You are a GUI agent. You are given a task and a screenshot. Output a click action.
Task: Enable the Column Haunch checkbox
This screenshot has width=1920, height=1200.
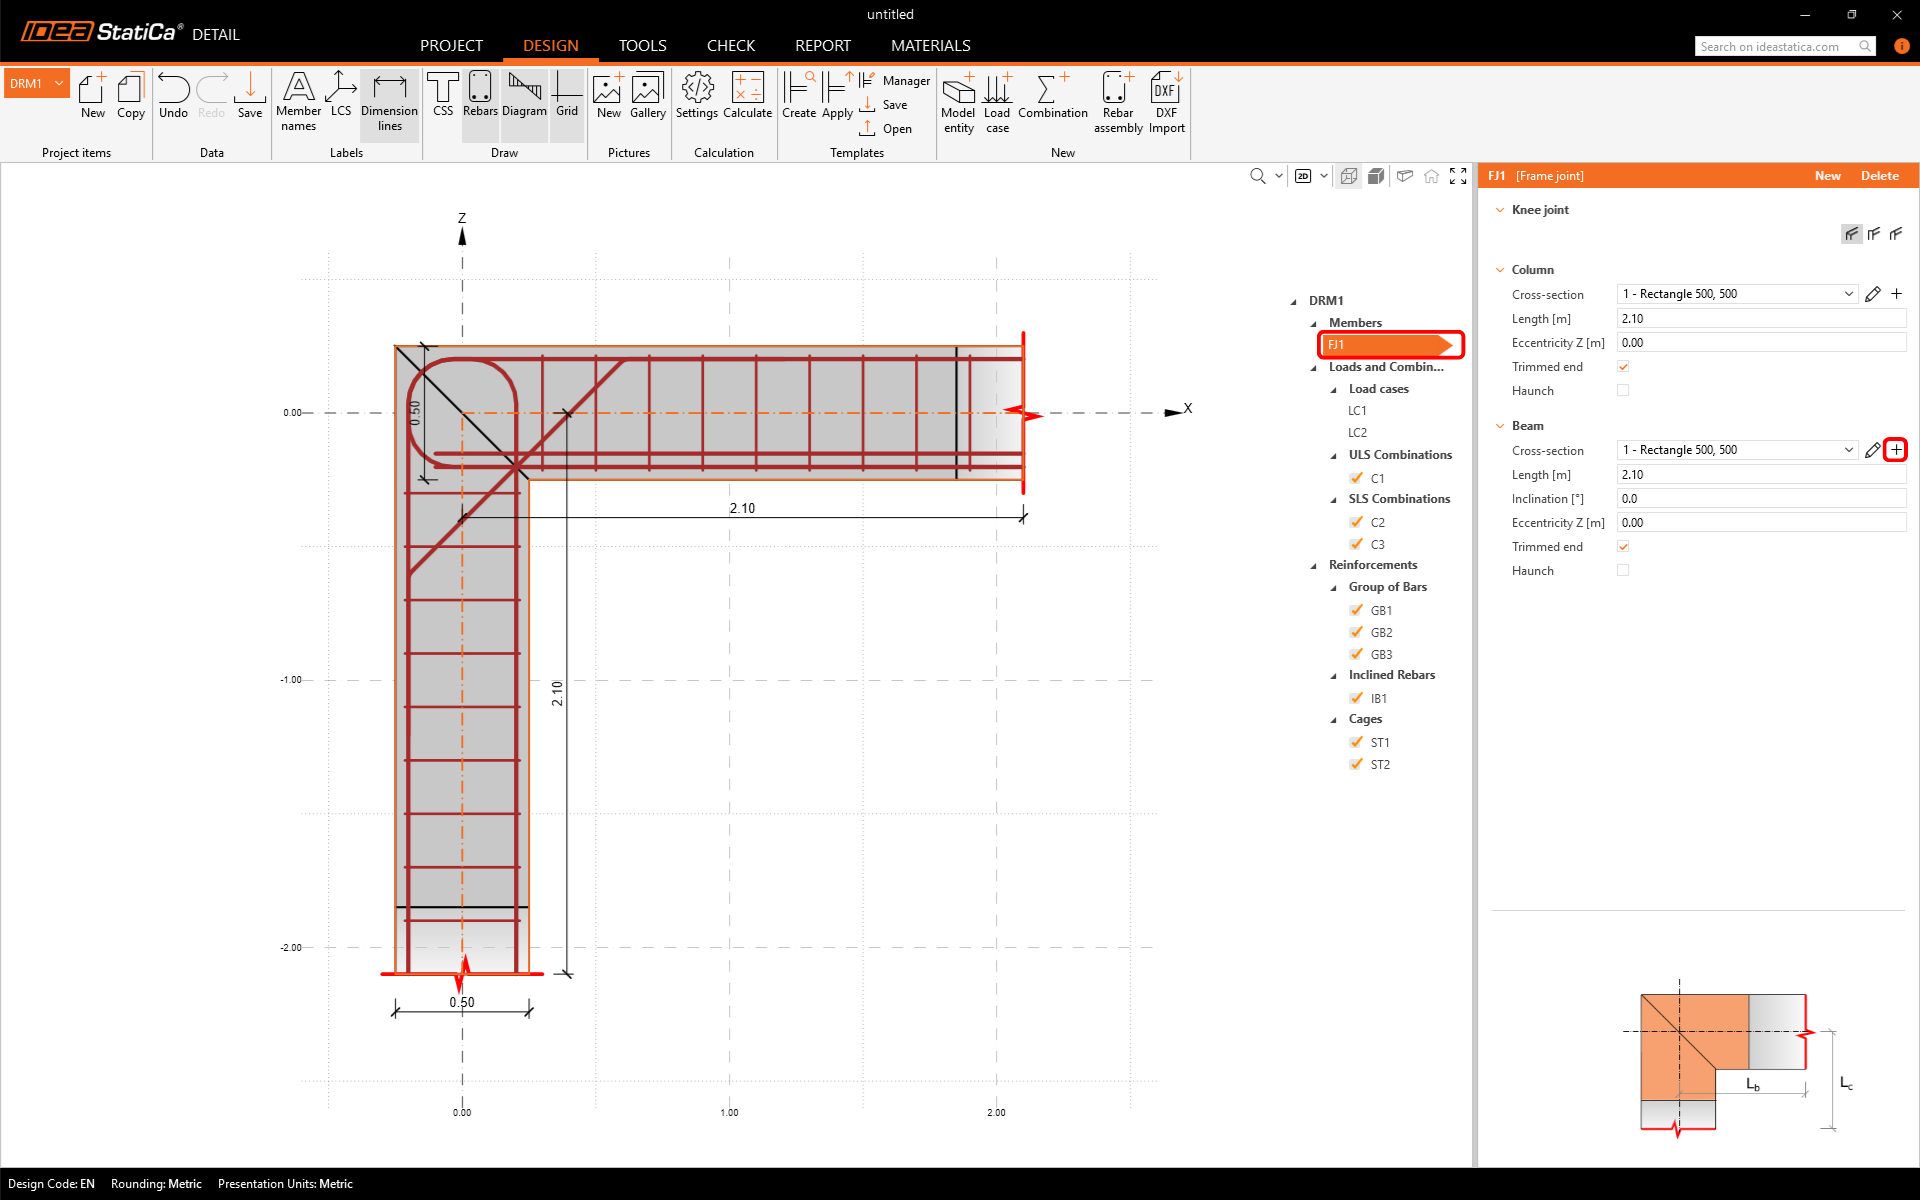click(x=1623, y=391)
